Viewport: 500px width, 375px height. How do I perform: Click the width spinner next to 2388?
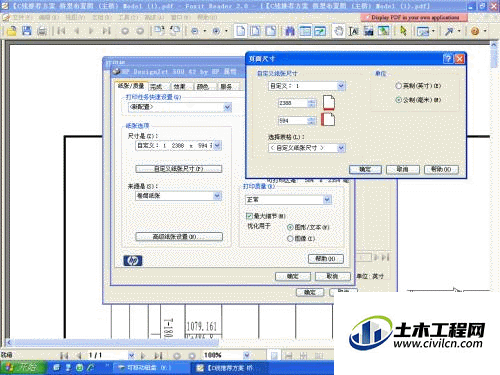(x=312, y=103)
